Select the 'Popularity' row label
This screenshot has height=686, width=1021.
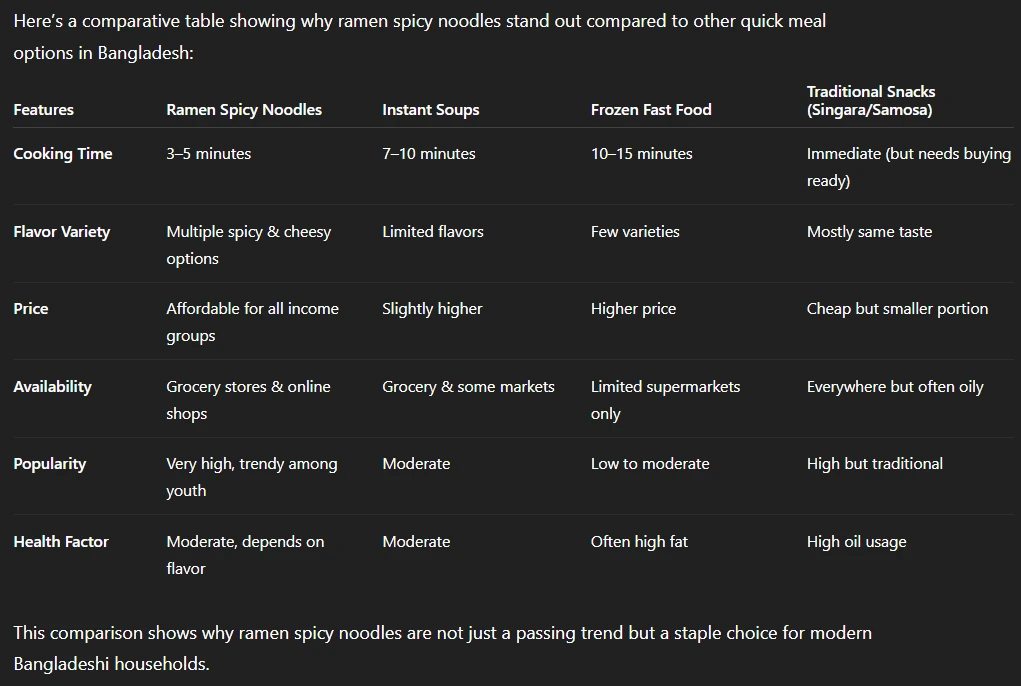(50, 464)
